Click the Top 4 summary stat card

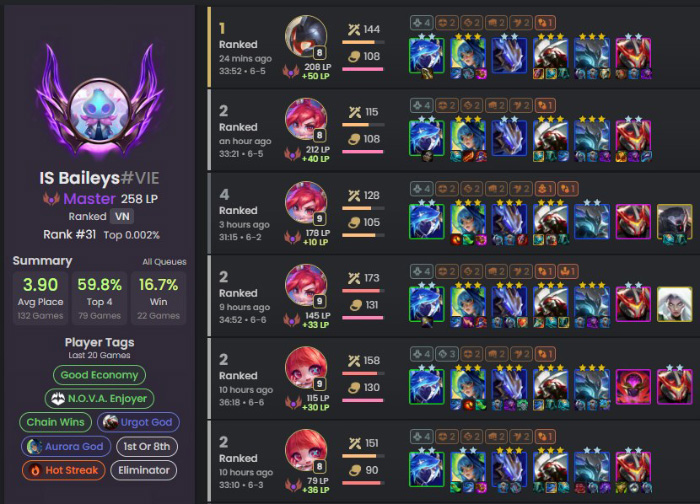point(99,298)
